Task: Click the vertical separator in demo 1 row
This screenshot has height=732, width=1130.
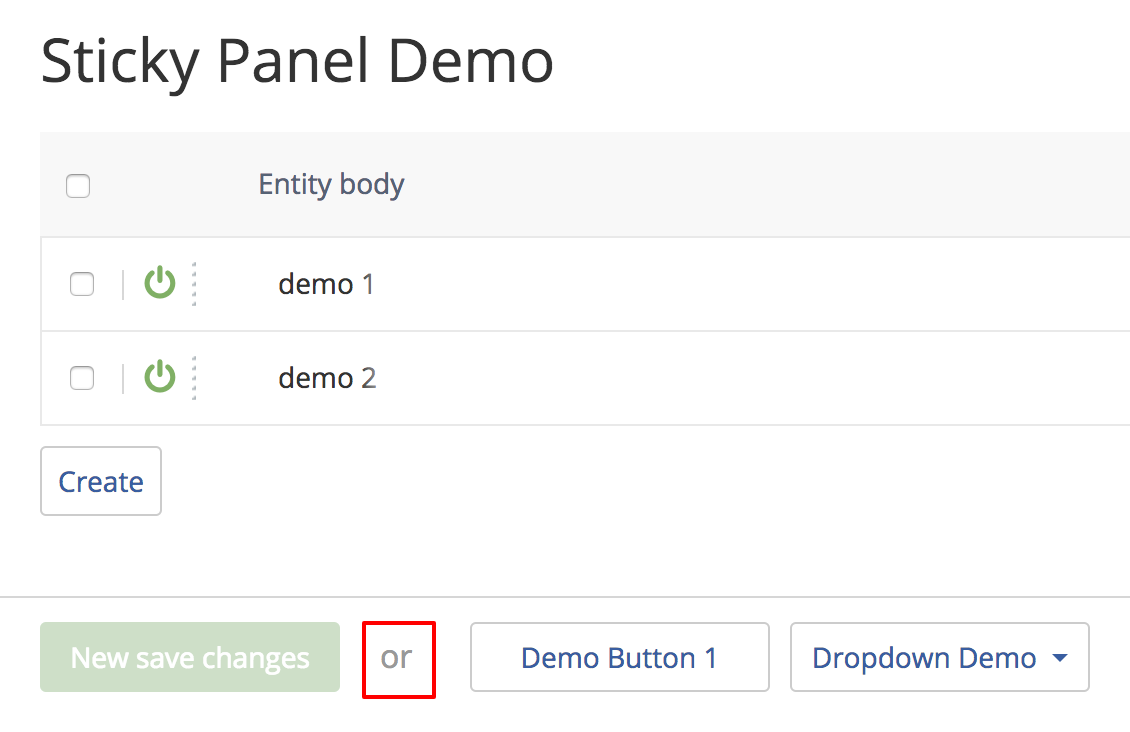Action: [x=123, y=285]
